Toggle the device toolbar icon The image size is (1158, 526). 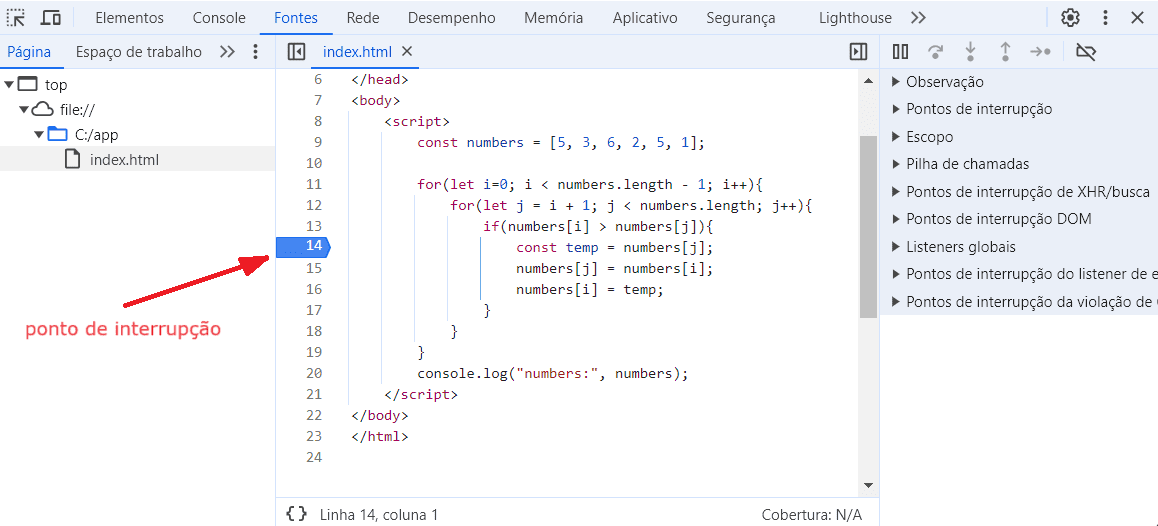(x=50, y=18)
